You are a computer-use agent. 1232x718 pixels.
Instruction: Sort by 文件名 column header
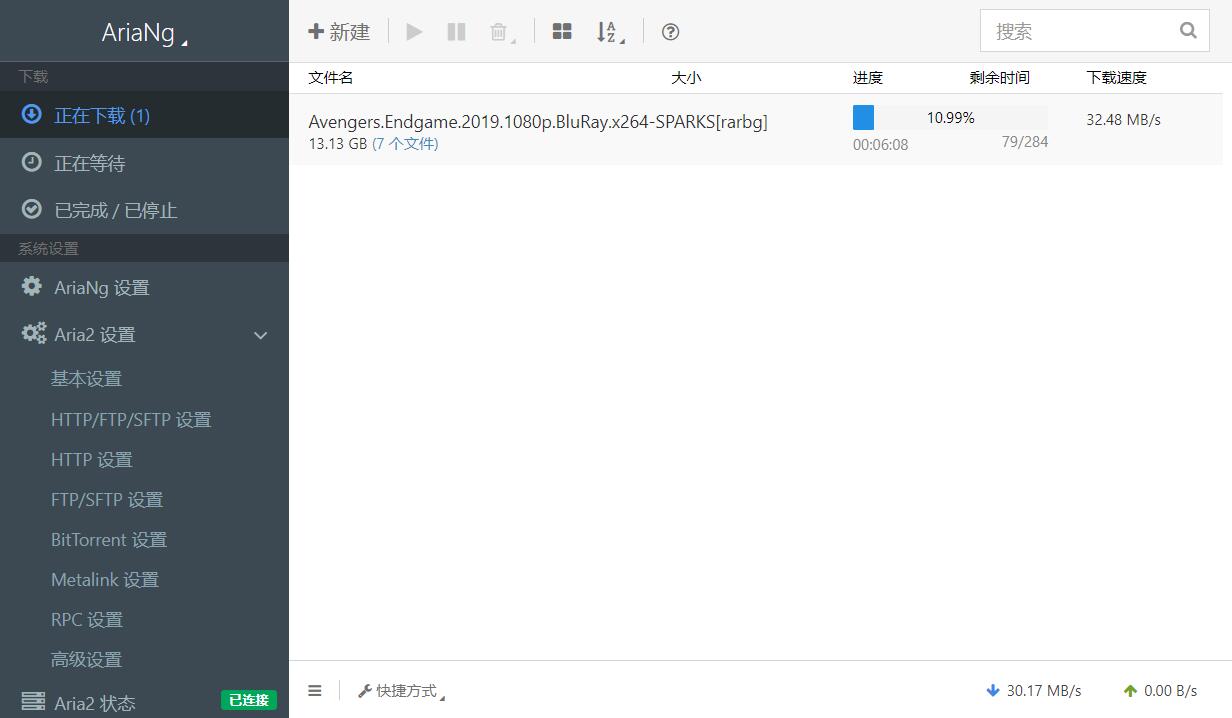point(331,77)
